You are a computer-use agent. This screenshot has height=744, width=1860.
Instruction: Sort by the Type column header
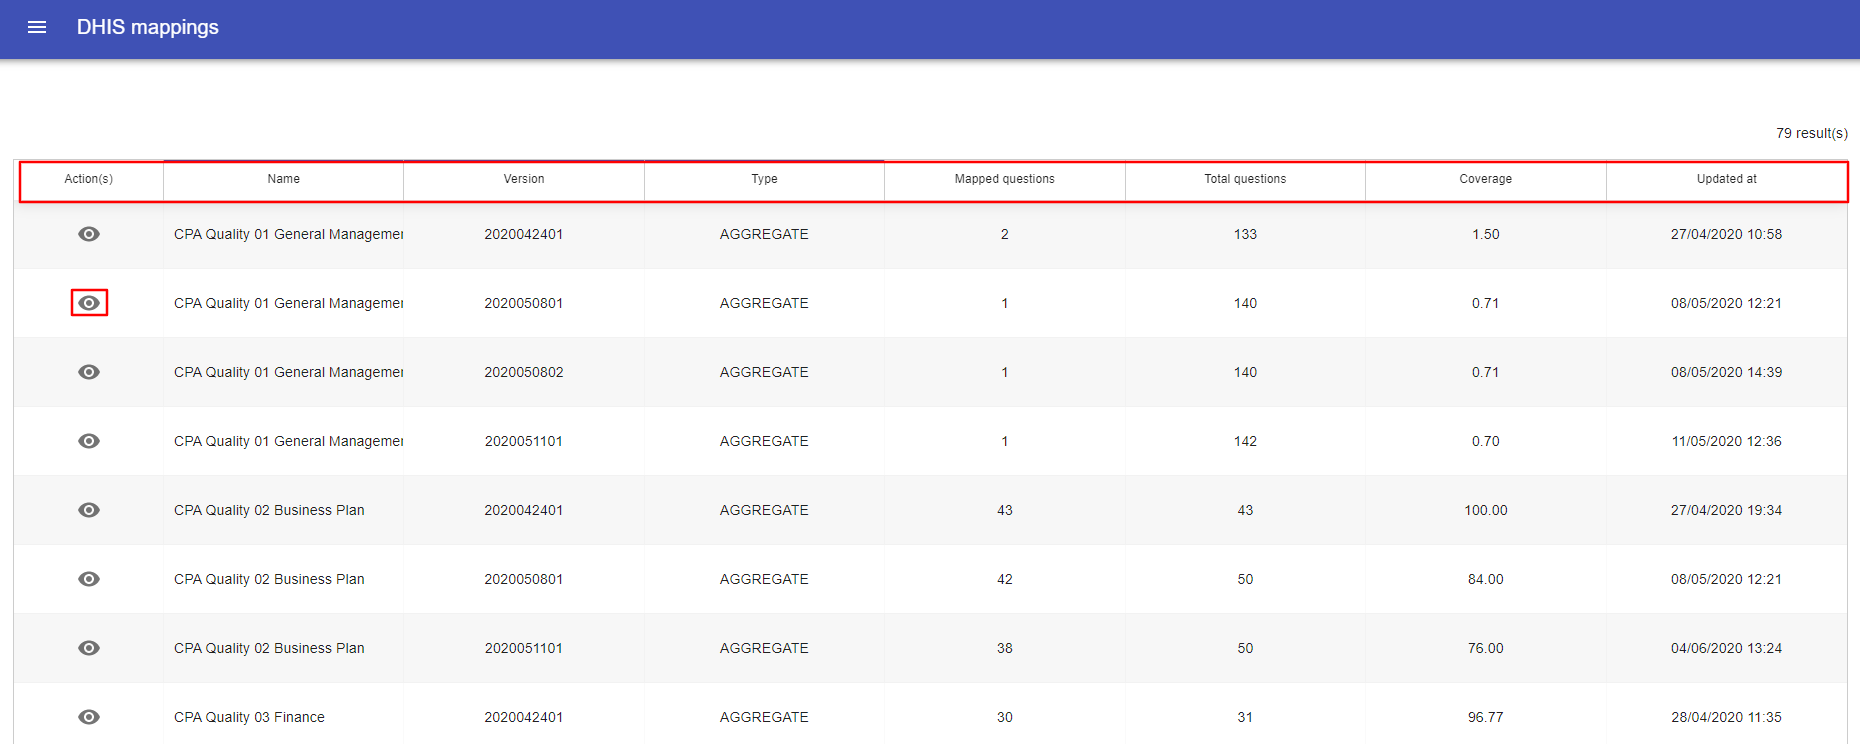(764, 179)
